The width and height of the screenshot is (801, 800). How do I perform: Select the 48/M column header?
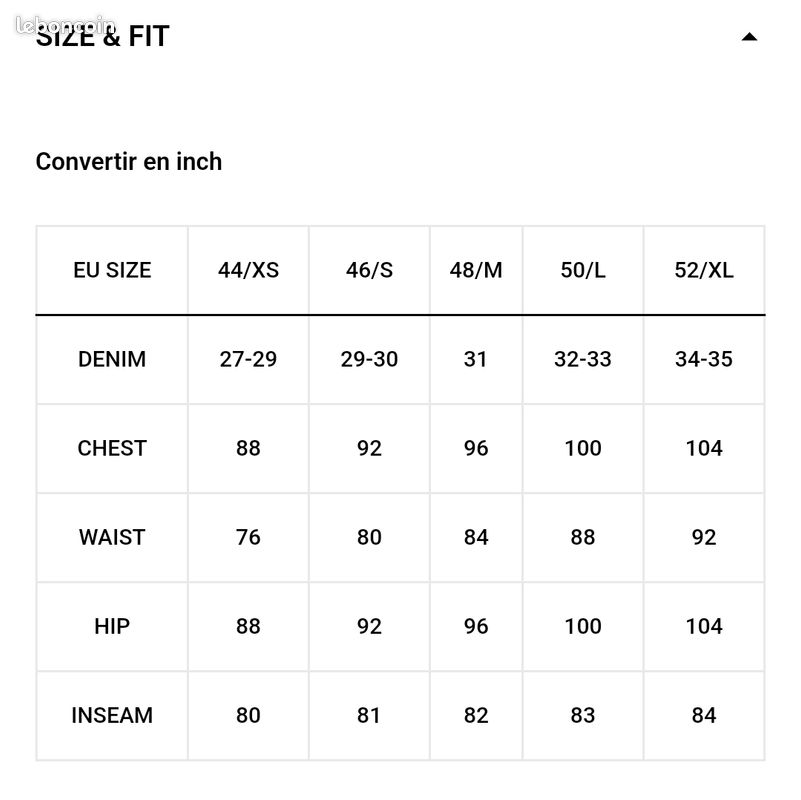(475, 270)
